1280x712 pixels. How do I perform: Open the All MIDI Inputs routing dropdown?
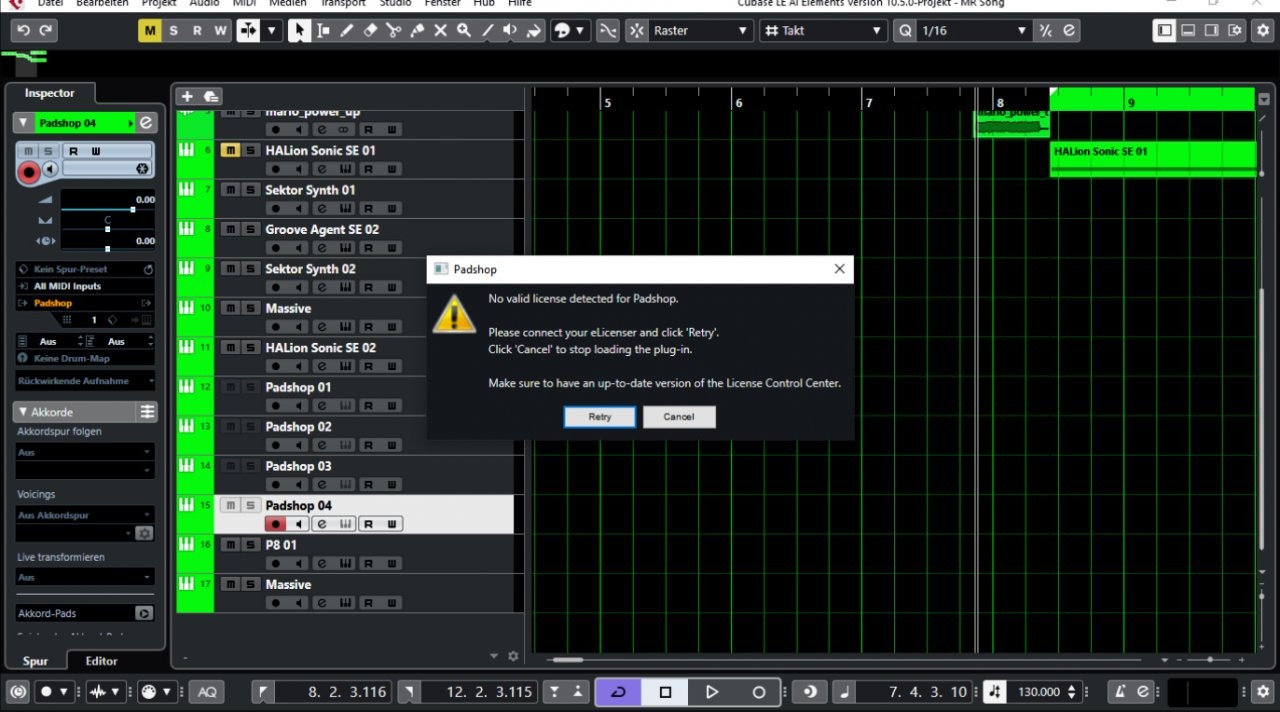[85, 286]
